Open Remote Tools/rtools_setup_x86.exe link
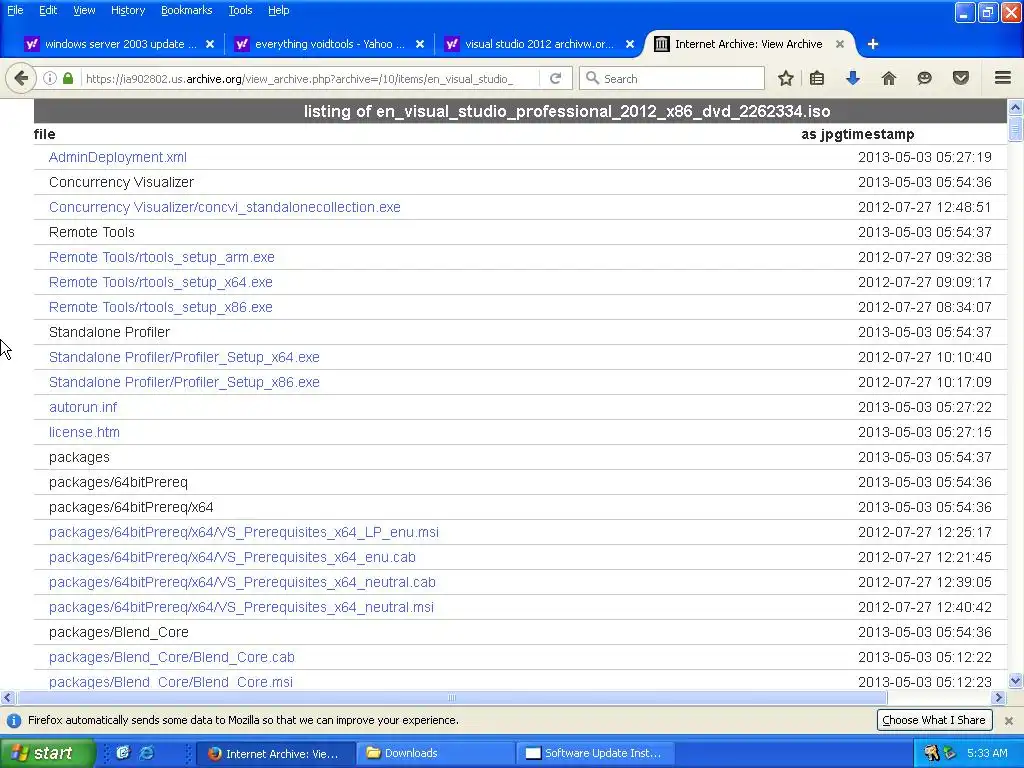Screen dimensions: 1024x768 (161, 307)
